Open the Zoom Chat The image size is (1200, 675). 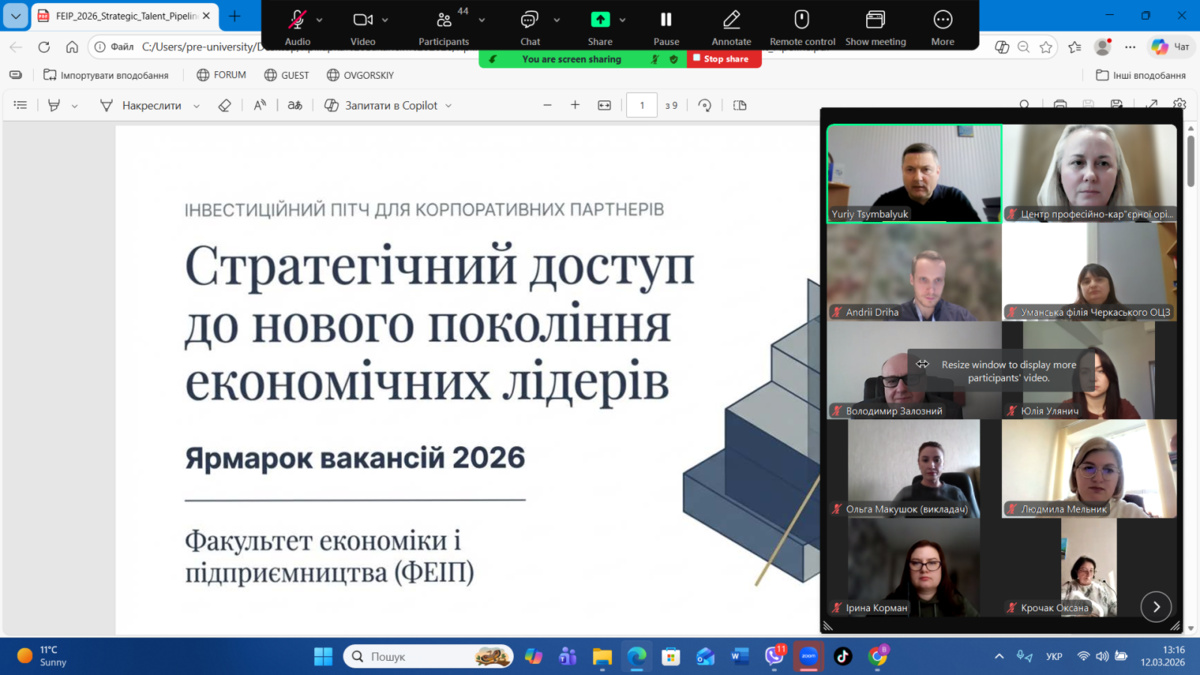[529, 20]
